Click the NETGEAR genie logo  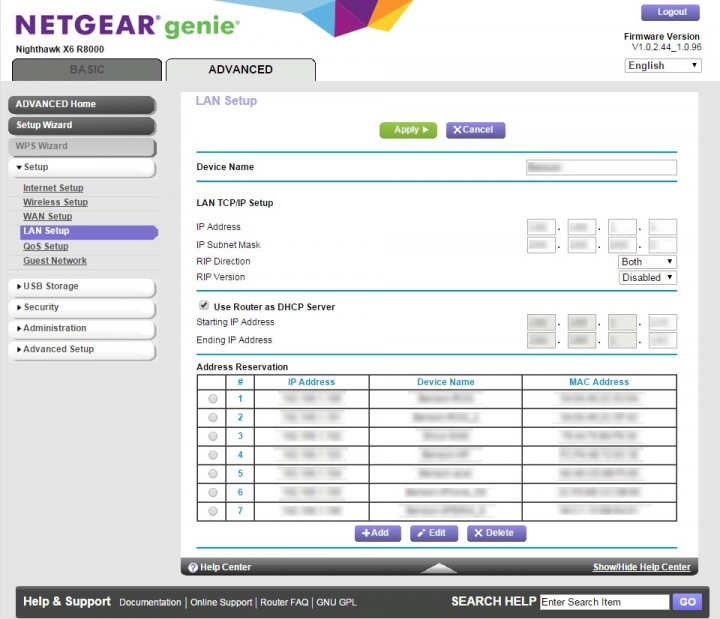[127, 26]
